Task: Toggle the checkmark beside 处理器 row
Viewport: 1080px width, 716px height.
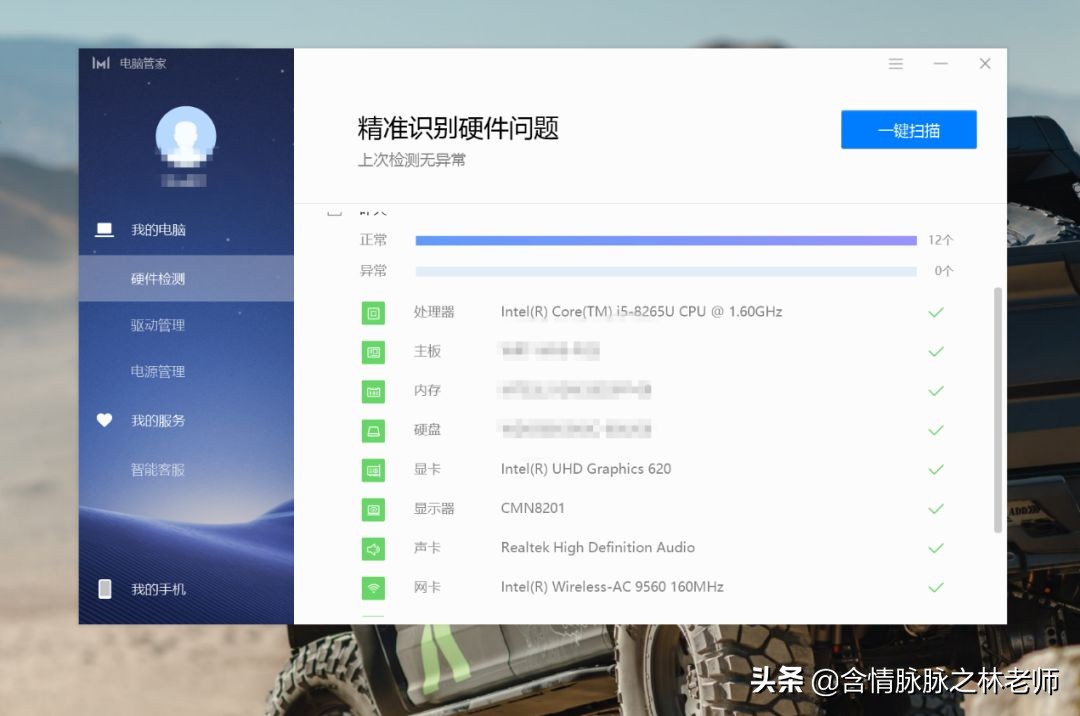Action: click(936, 312)
